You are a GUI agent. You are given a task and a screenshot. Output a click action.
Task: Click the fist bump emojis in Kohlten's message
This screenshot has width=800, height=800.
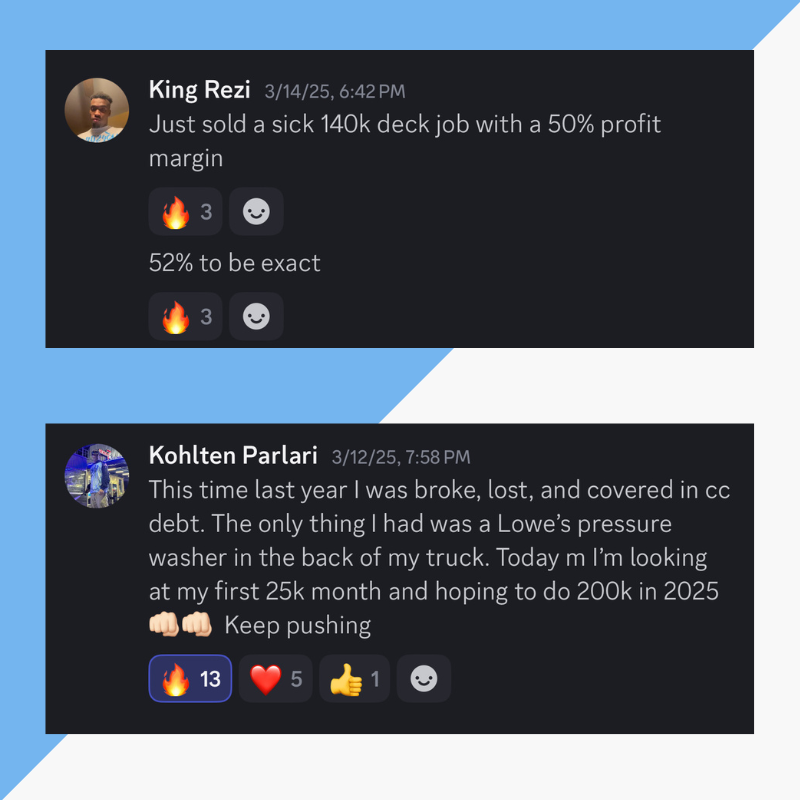point(181,624)
